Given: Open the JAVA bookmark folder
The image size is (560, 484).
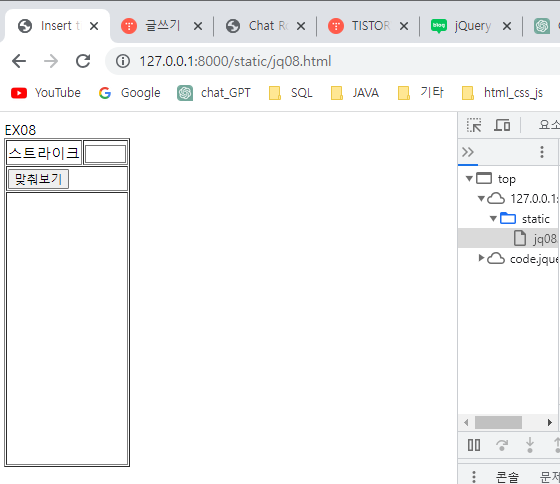Looking at the screenshot, I should [x=355, y=93].
